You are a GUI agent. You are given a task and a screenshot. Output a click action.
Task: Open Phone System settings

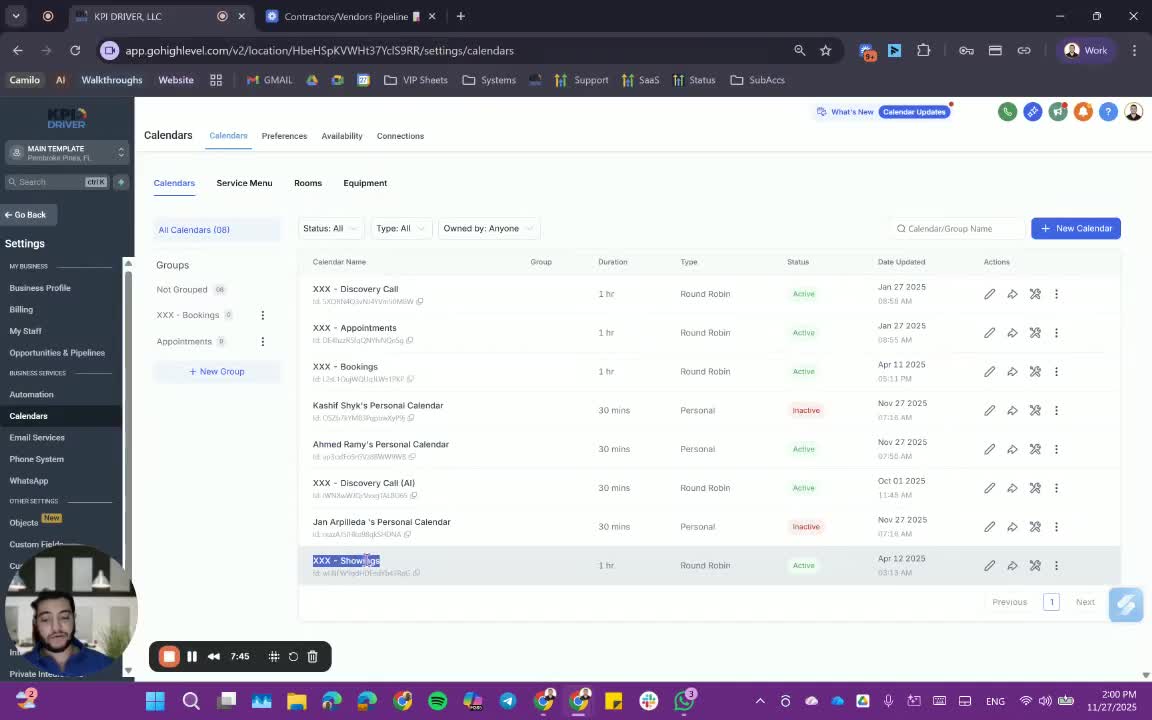(37, 459)
